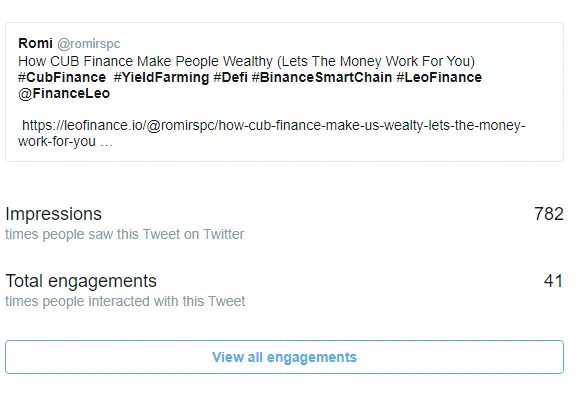The height and width of the screenshot is (395, 579).
Task: Click the engagements count 41
Action: [554, 281]
